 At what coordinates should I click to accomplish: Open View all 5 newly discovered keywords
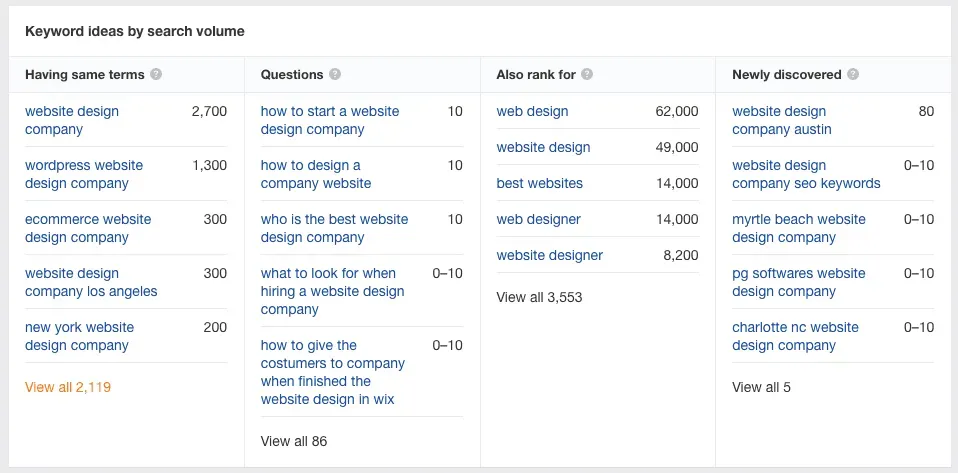761,387
